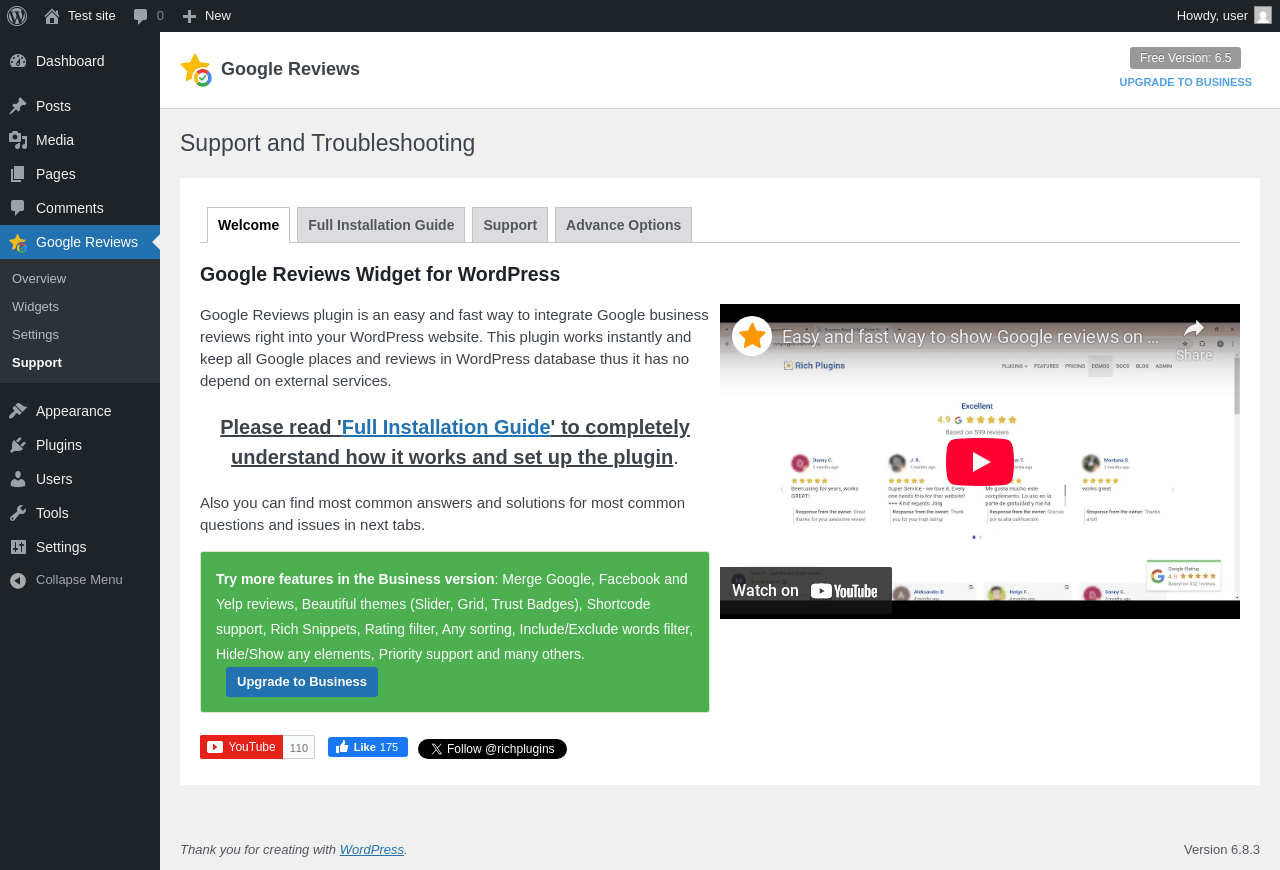Screen dimensions: 1280x870
Task: Click the Version 6.8.3 footer text
Action: coord(1222,849)
